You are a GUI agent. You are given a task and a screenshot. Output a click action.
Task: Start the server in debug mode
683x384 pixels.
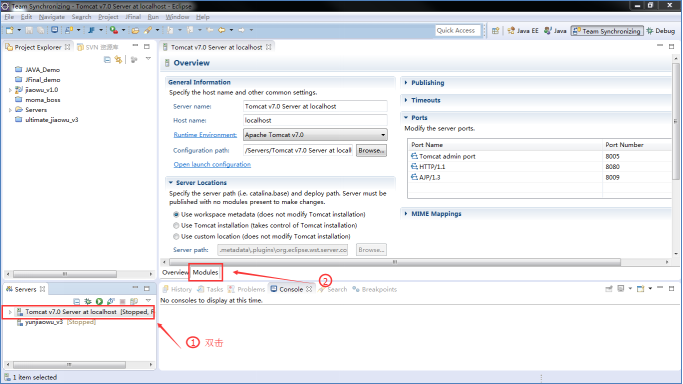tap(88, 301)
